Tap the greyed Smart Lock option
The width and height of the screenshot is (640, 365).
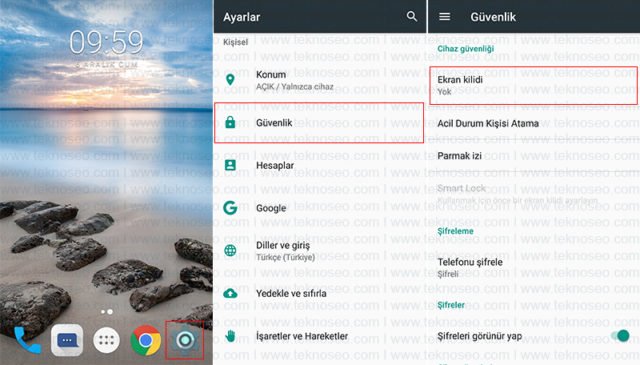(533, 194)
